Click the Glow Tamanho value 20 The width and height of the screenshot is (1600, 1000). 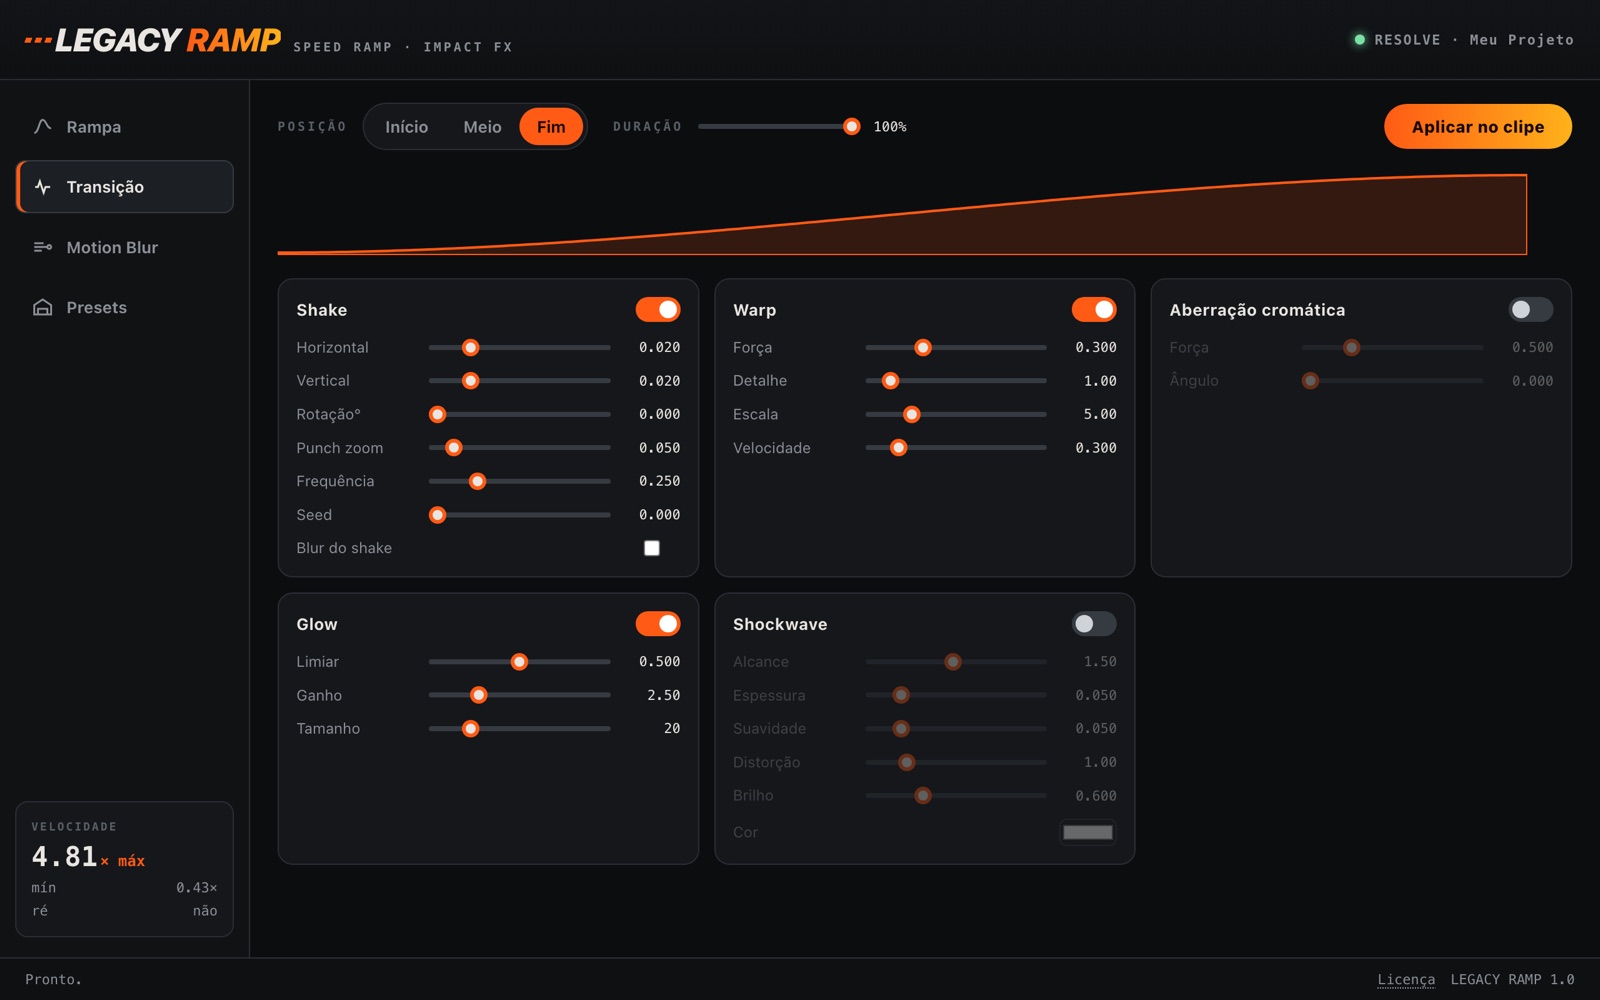point(672,729)
